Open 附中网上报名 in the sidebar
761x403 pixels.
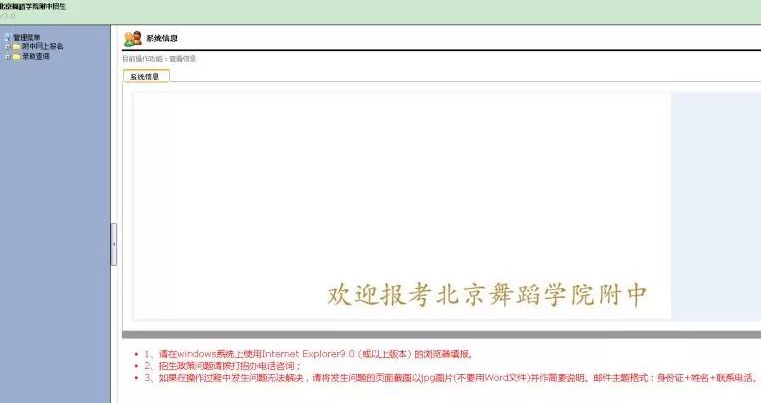point(43,47)
